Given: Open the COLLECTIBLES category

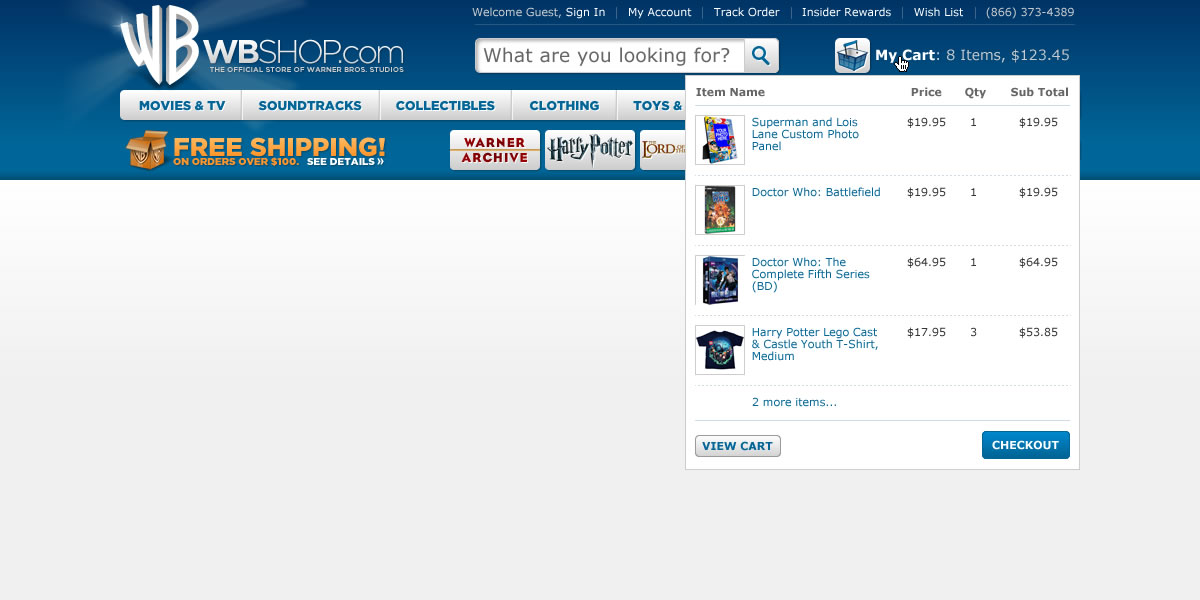Looking at the screenshot, I should point(445,105).
